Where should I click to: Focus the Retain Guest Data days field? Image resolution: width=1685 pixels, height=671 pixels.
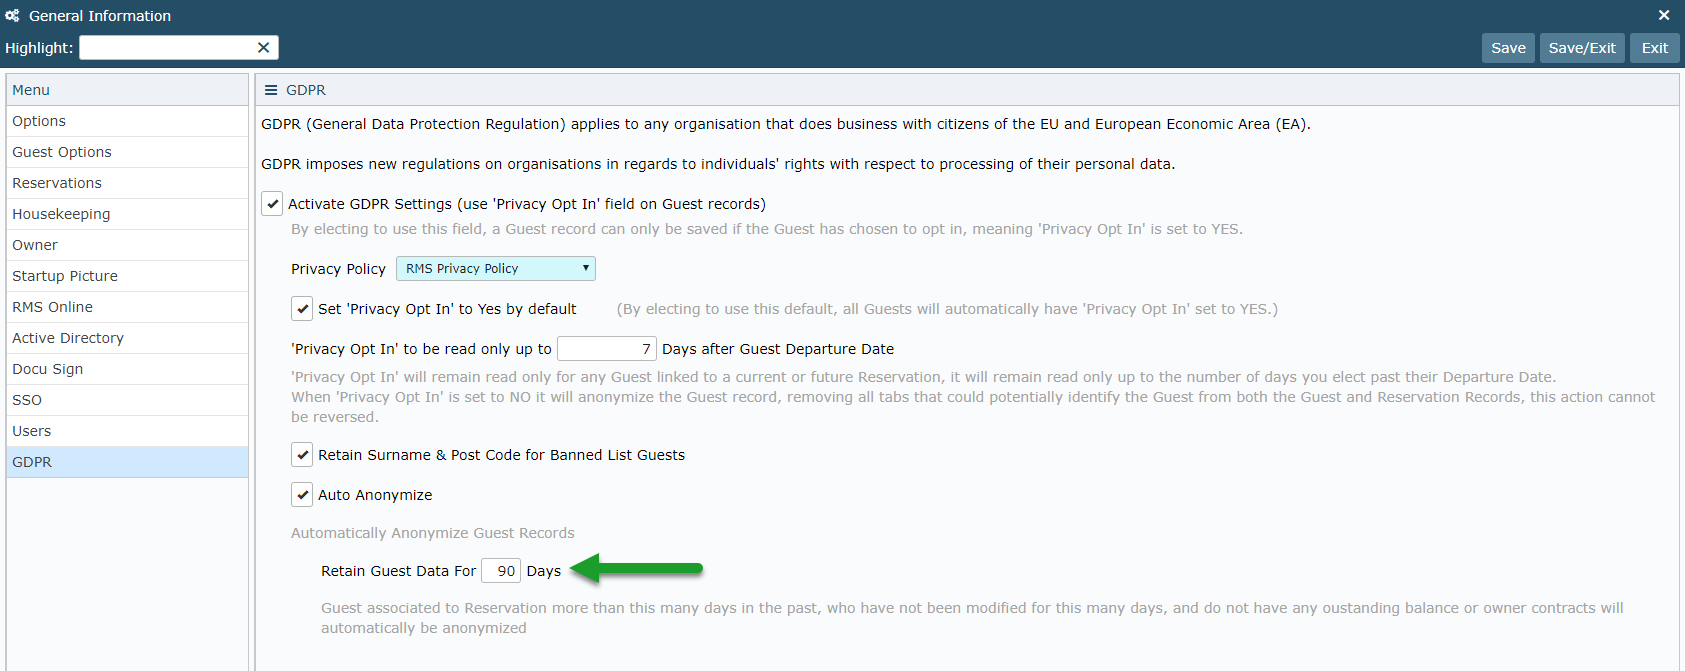[x=501, y=571]
